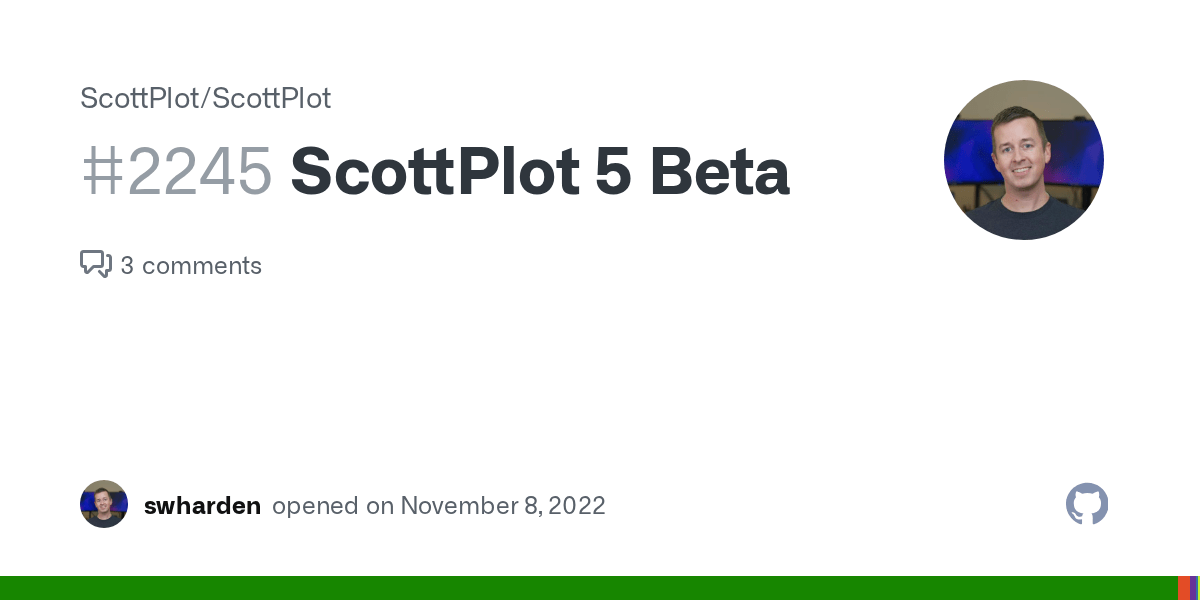Click the November 8, 2022 date
Screen dimensions: 1200x600
click(503, 506)
